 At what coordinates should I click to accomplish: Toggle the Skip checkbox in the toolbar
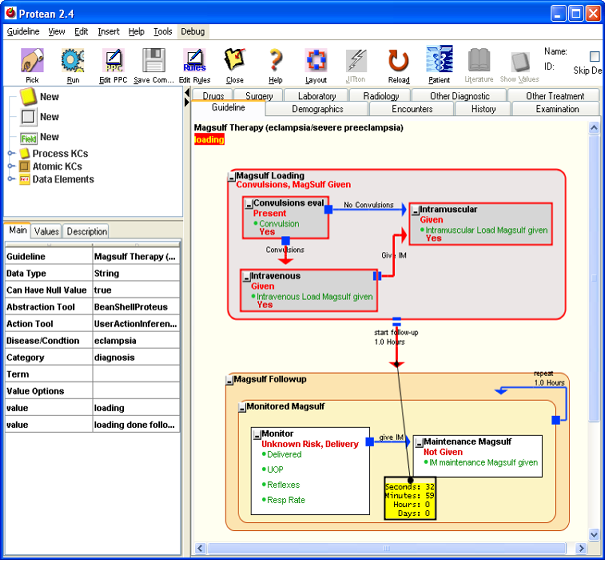click(596, 57)
